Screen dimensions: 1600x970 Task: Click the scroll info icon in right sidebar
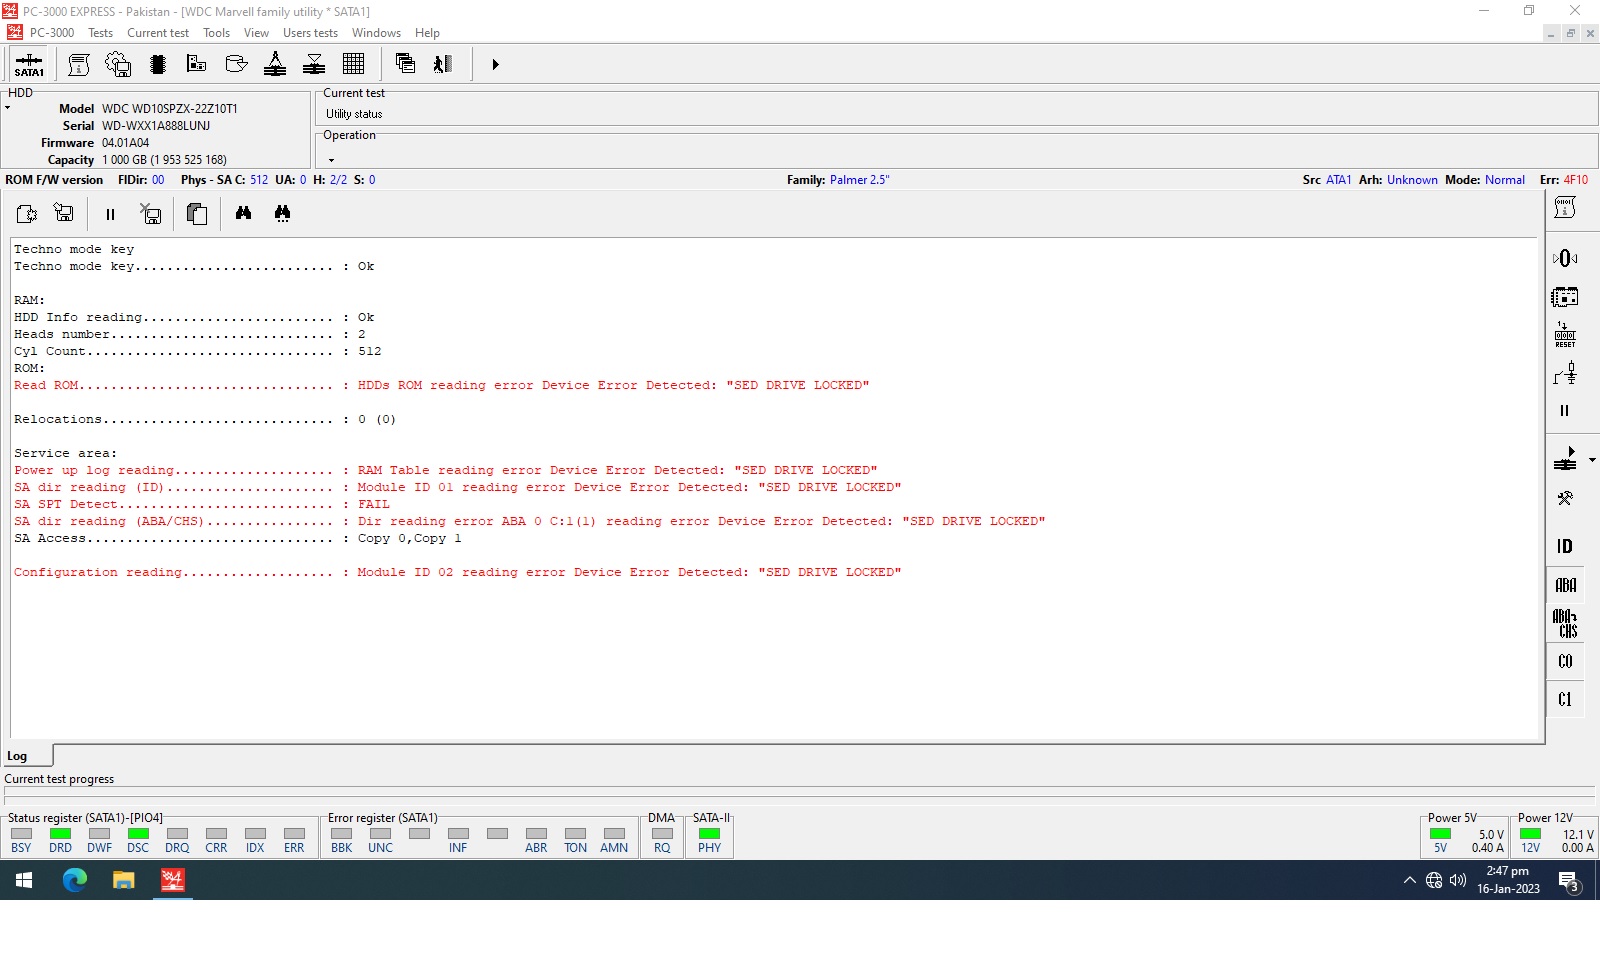1565,208
